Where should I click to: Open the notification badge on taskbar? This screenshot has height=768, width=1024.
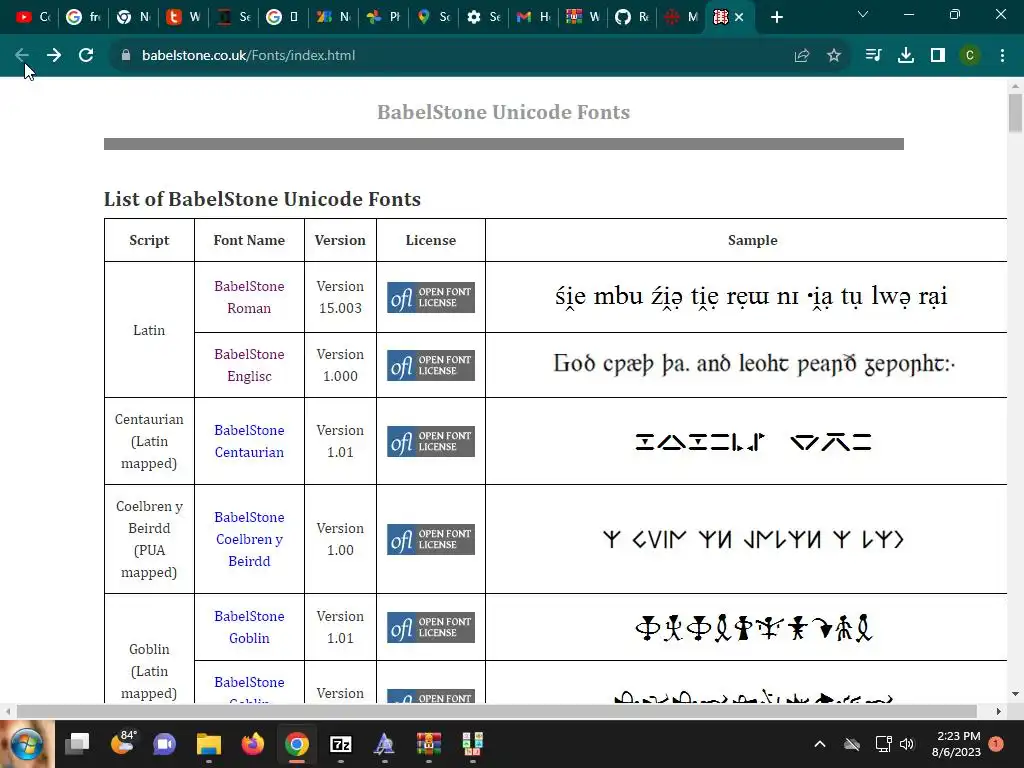point(996,743)
